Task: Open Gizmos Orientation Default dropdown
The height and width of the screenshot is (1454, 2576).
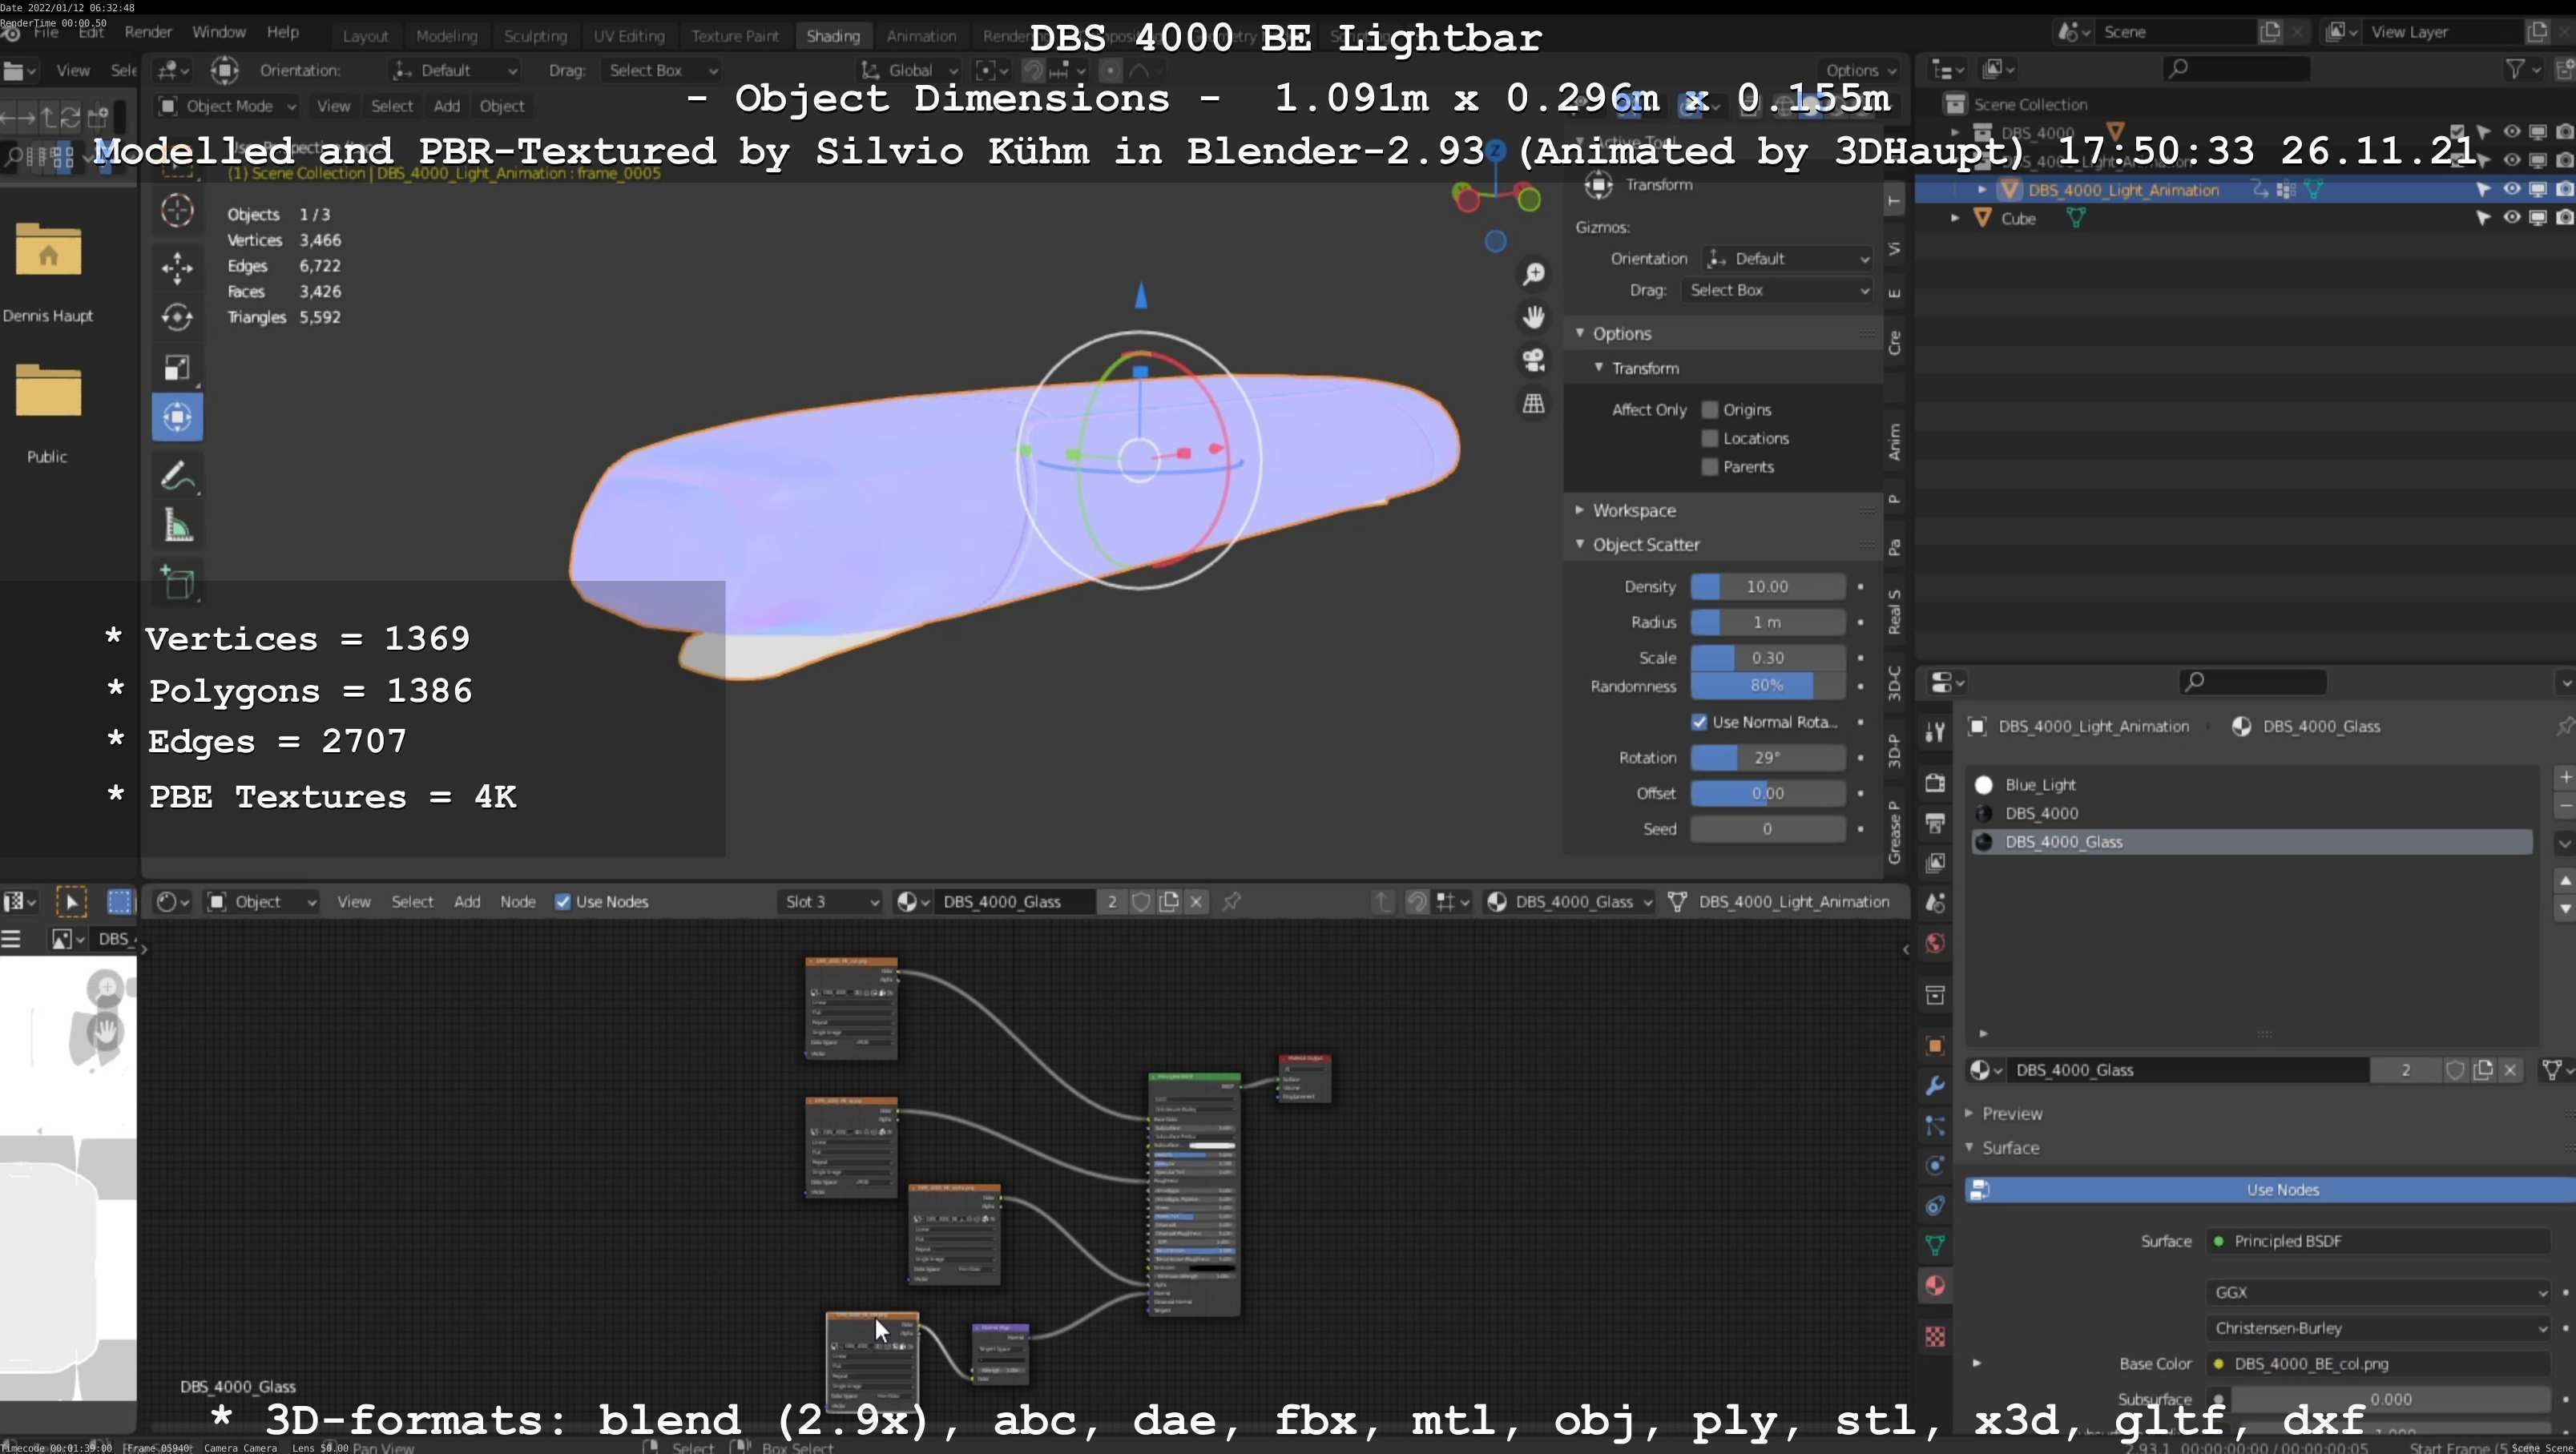Action: (x=1787, y=259)
